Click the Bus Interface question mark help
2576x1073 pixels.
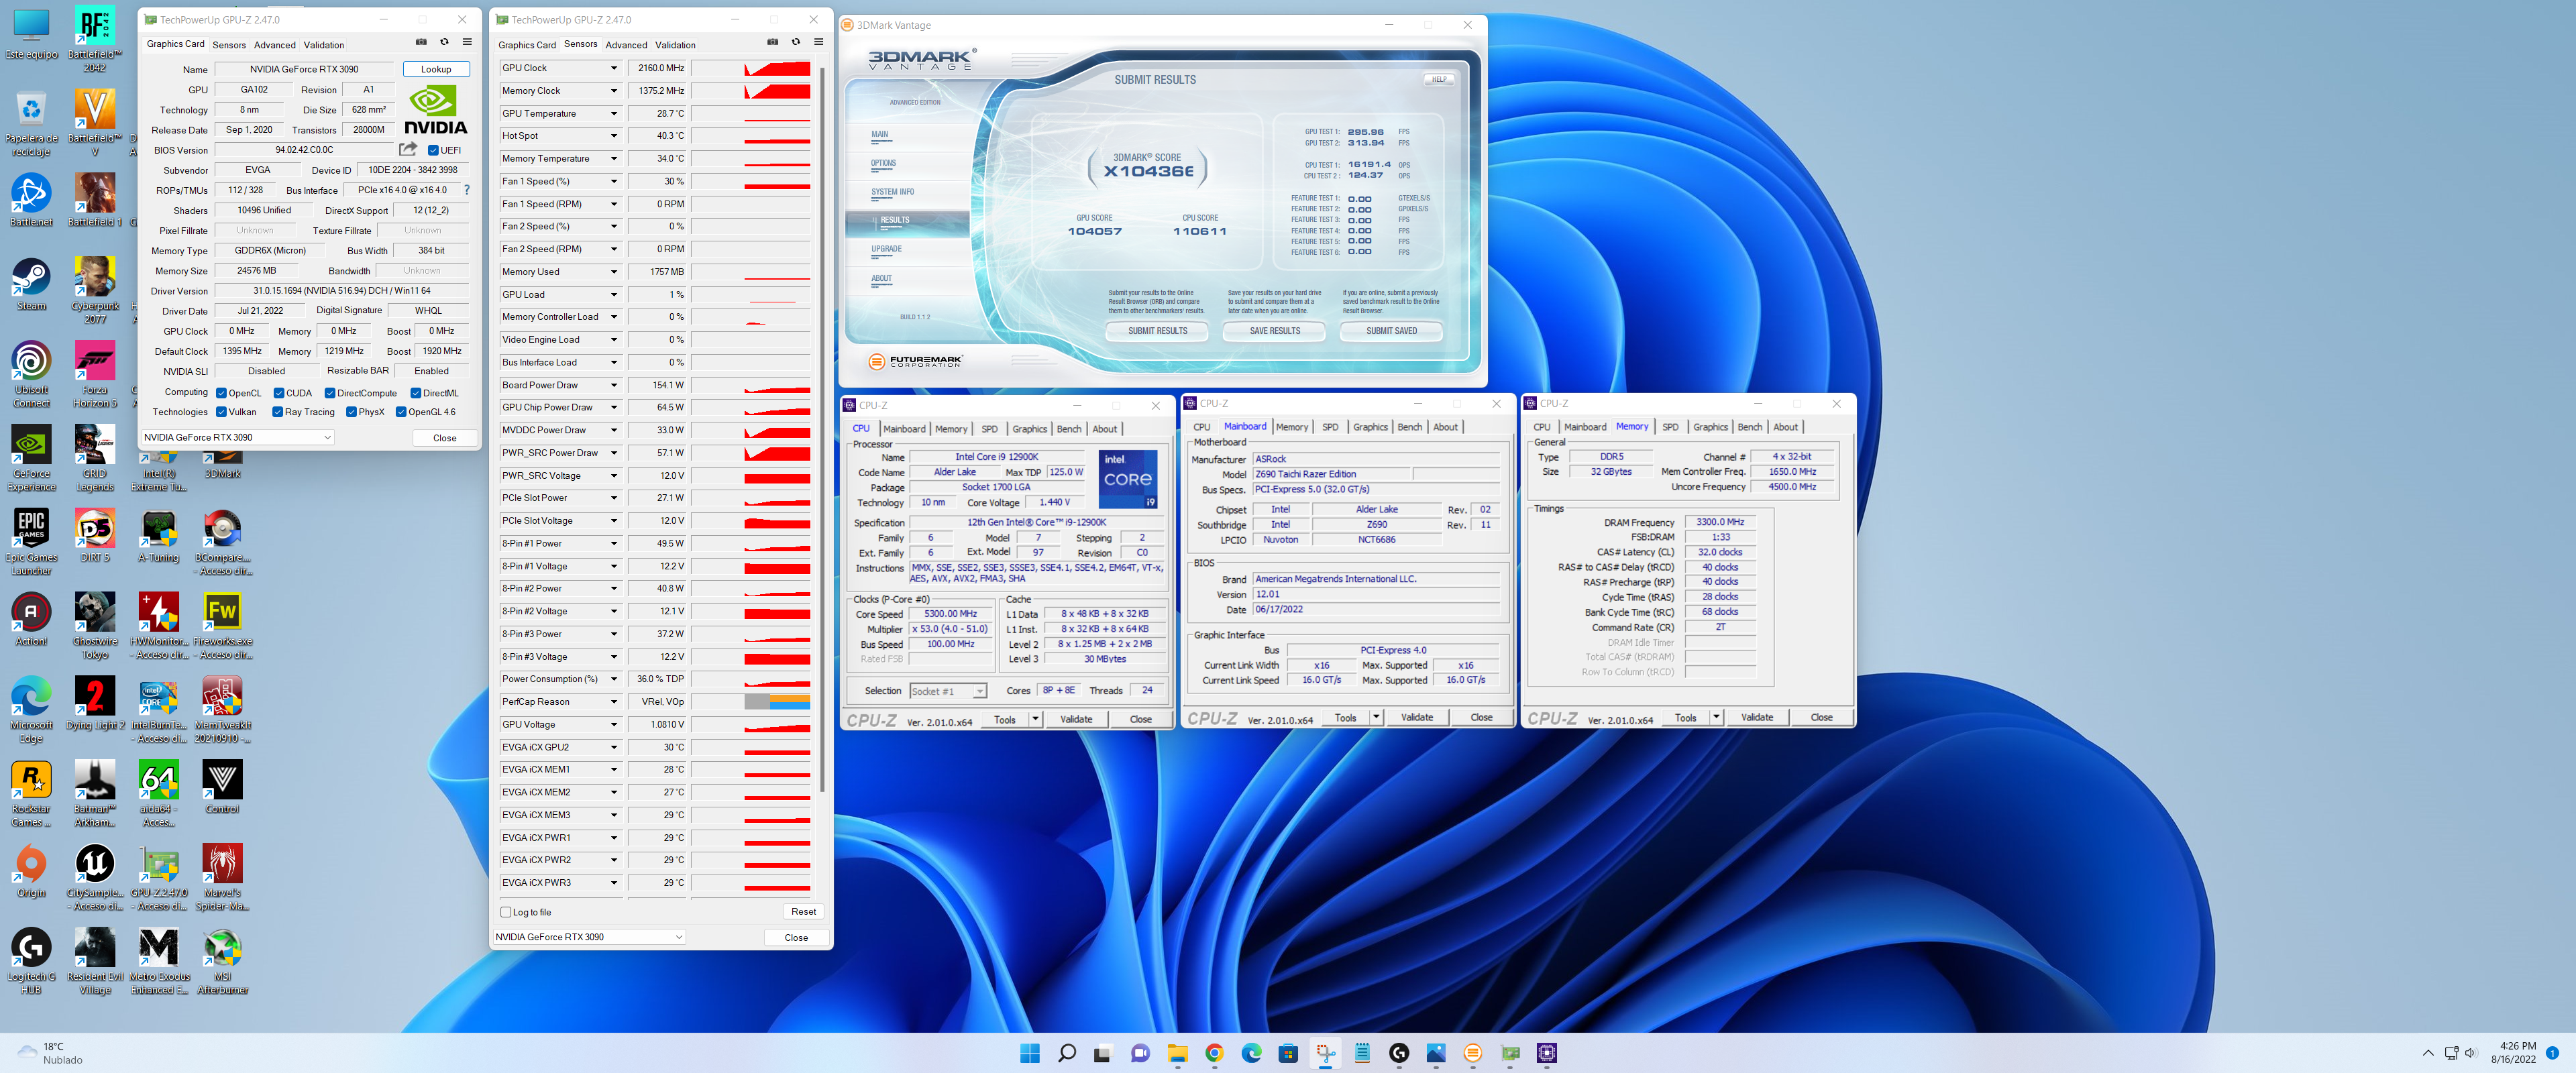click(x=467, y=189)
